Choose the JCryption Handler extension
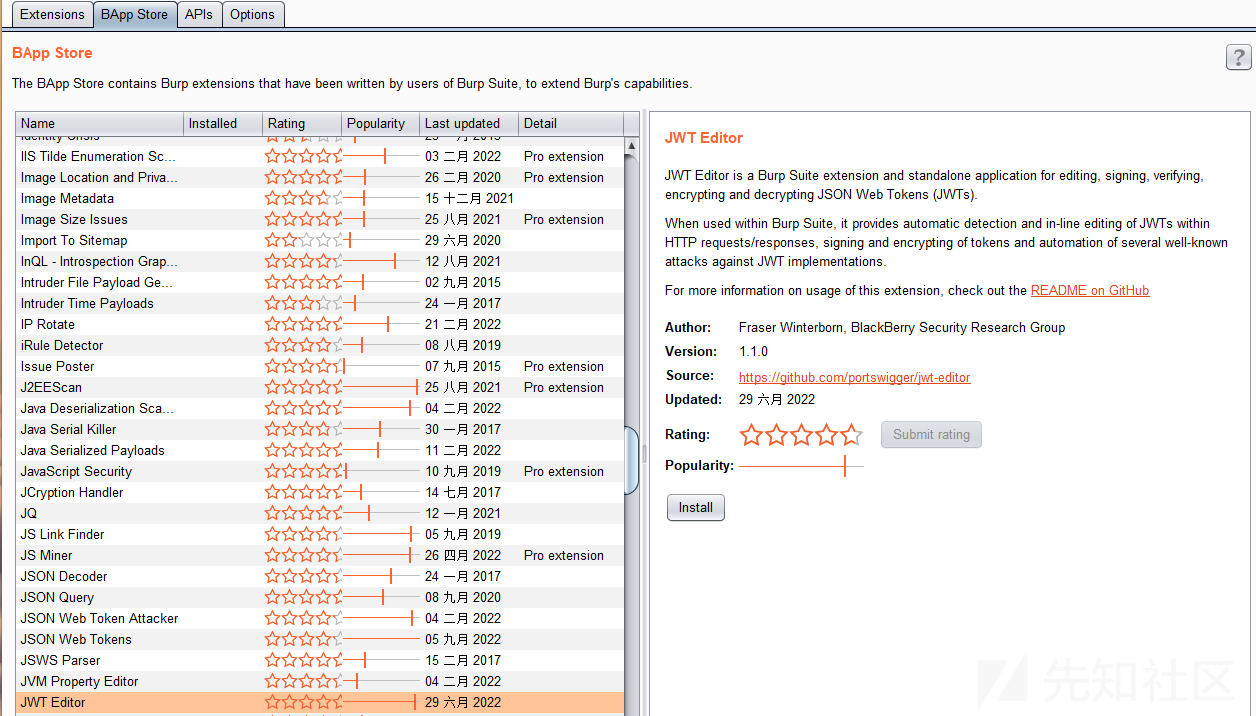The height and width of the screenshot is (716, 1256). 72,492
